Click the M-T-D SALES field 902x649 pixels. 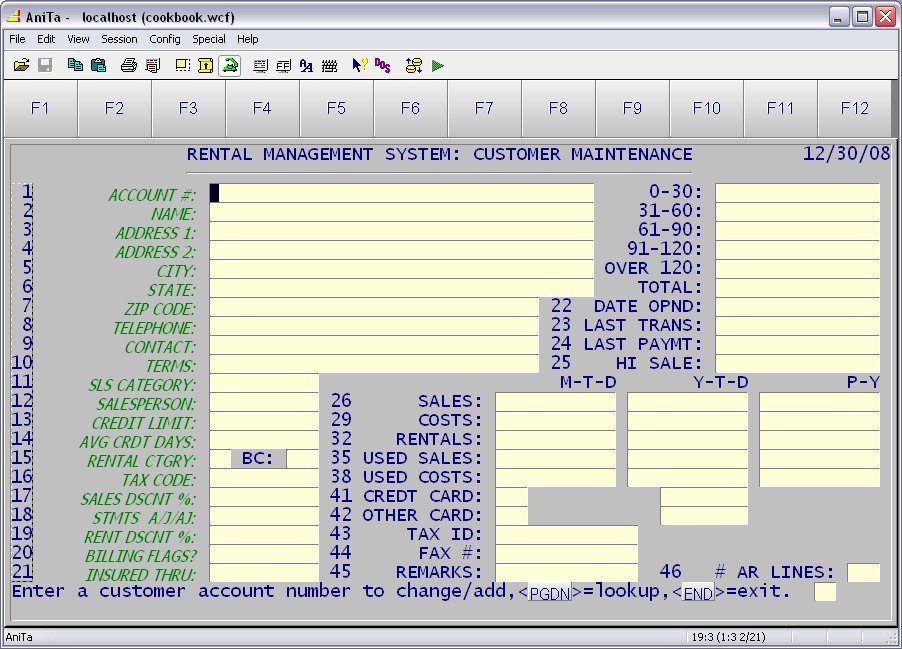tap(556, 402)
